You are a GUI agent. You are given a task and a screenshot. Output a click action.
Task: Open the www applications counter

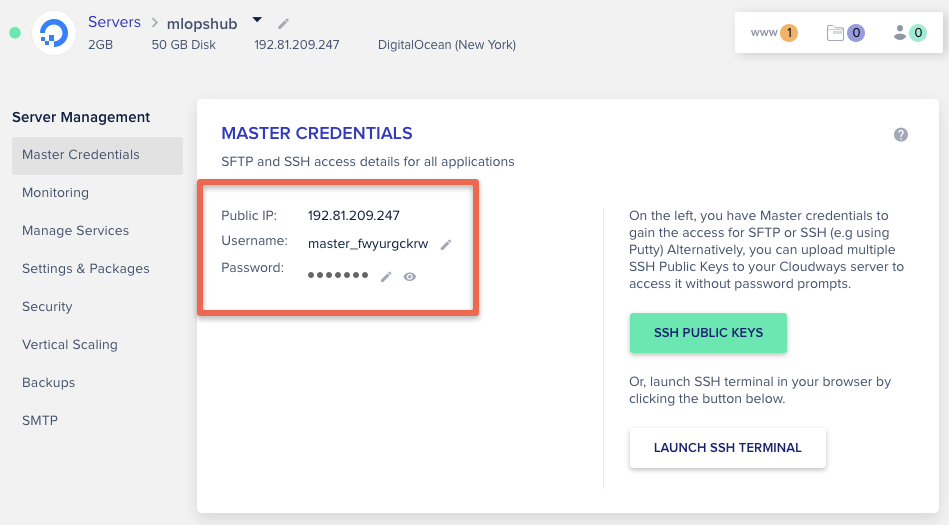(x=773, y=33)
